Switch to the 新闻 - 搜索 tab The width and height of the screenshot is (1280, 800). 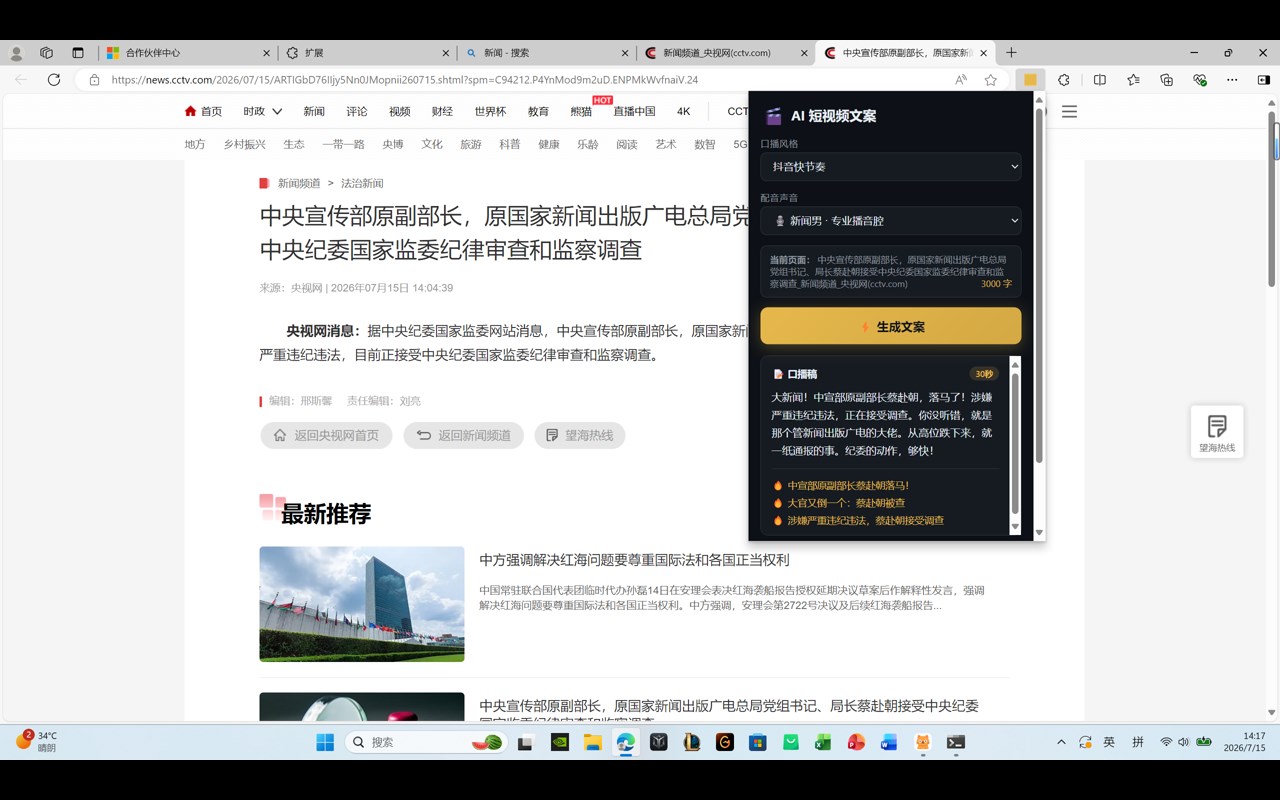click(x=546, y=53)
